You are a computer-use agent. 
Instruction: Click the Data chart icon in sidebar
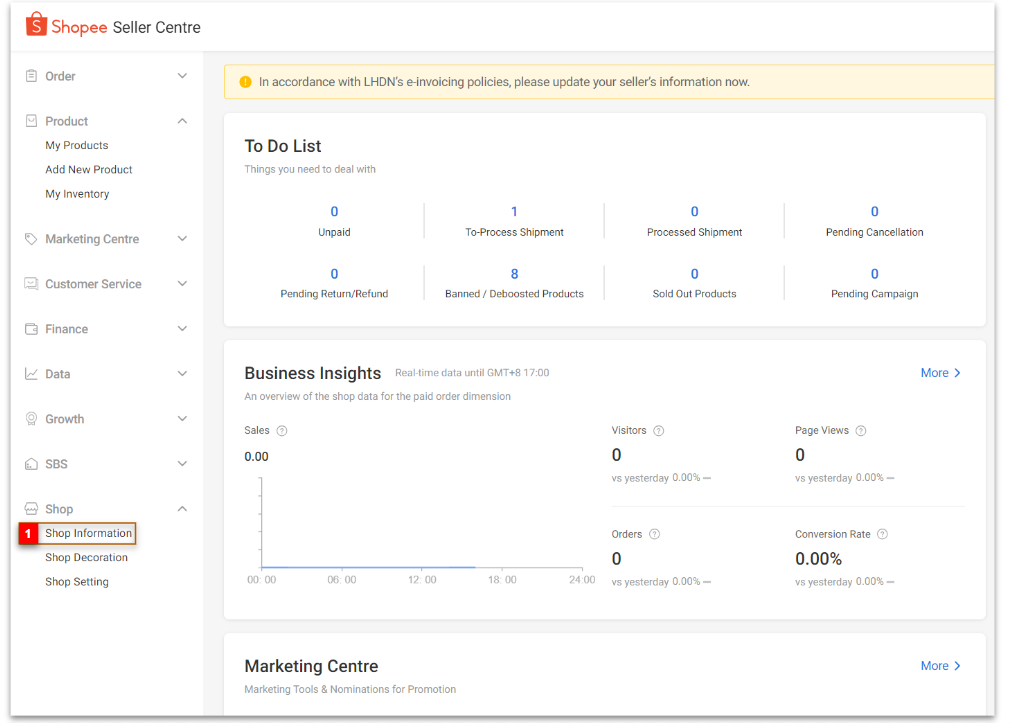(x=31, y=374)
